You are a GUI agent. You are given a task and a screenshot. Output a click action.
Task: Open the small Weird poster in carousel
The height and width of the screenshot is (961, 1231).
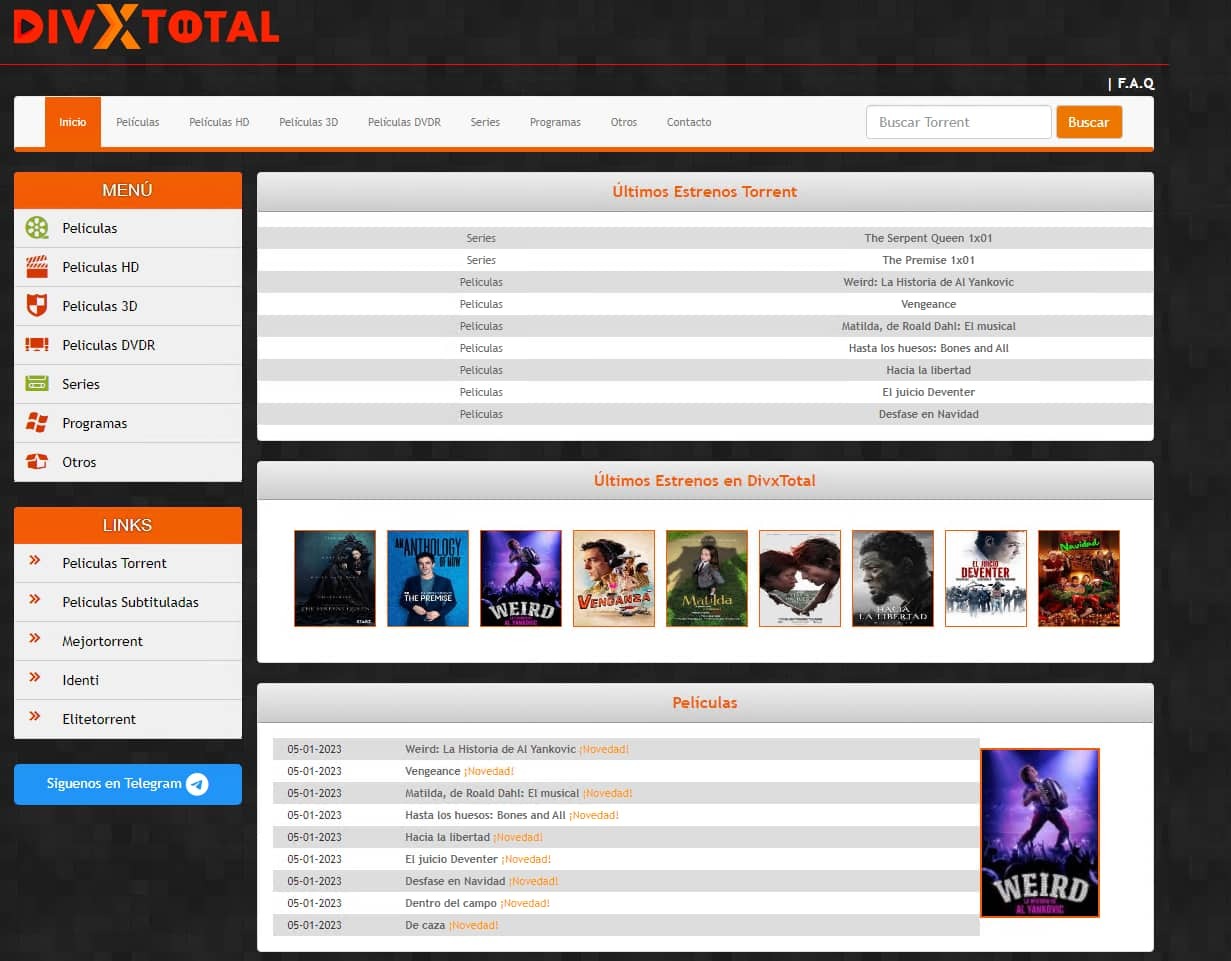(x=521, y=579)
